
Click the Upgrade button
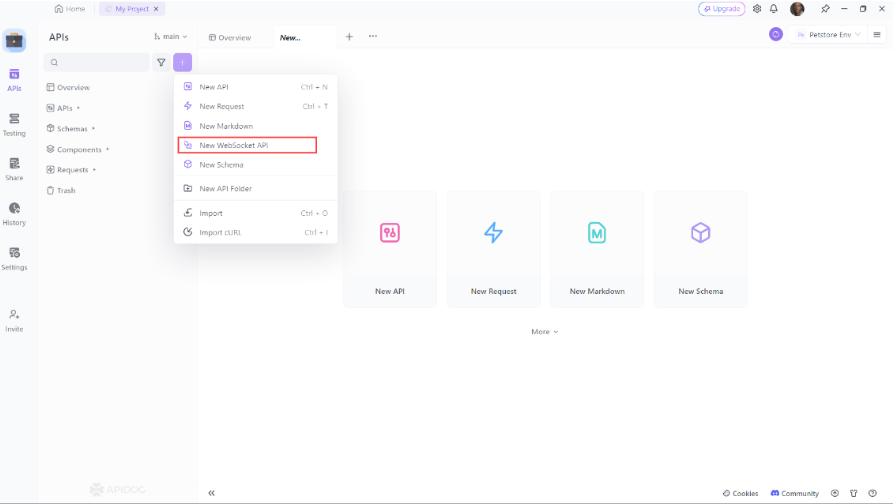[x=722, y=9]
